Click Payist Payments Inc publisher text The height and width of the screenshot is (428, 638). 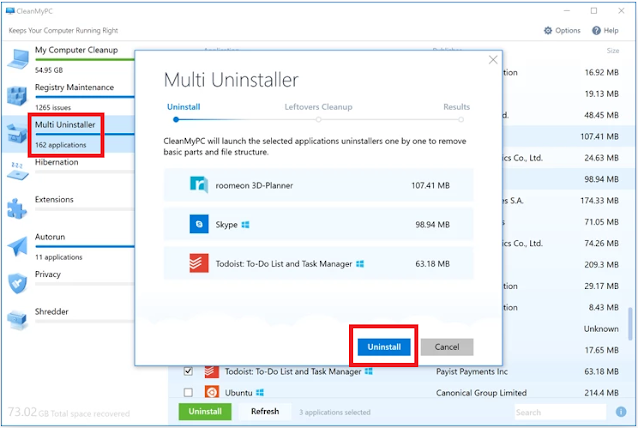472,371
